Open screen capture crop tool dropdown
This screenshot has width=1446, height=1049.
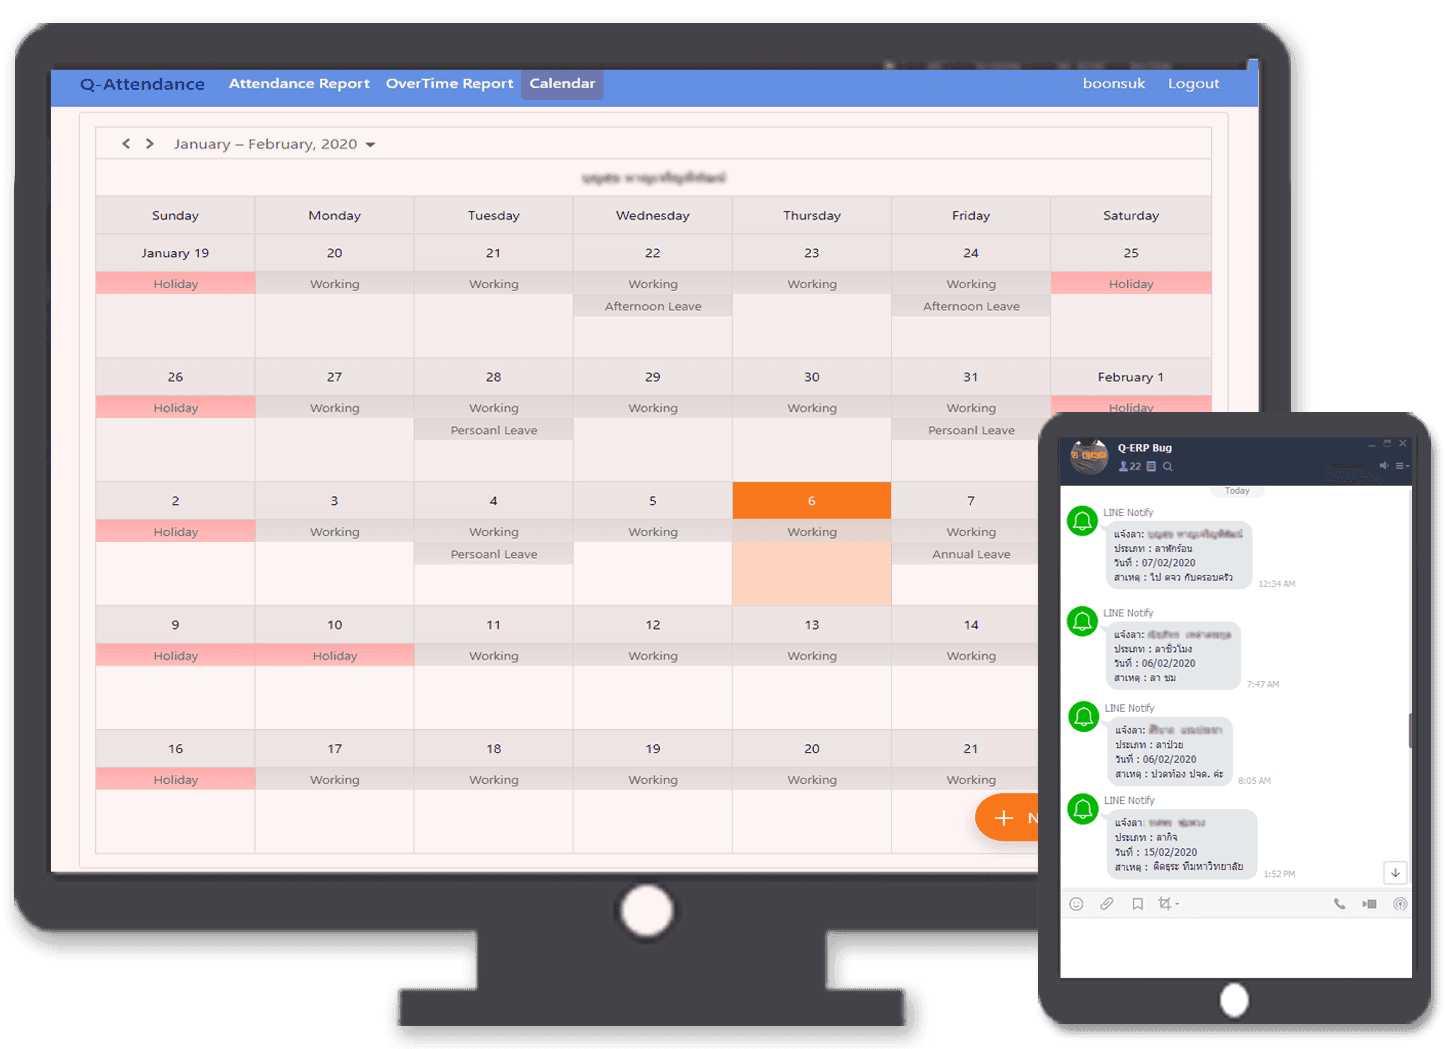(x=1168, y=904)
